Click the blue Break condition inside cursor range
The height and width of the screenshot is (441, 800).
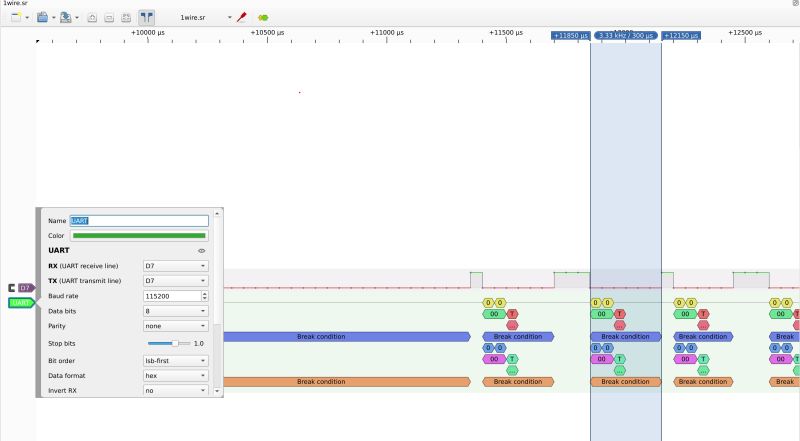626,337
